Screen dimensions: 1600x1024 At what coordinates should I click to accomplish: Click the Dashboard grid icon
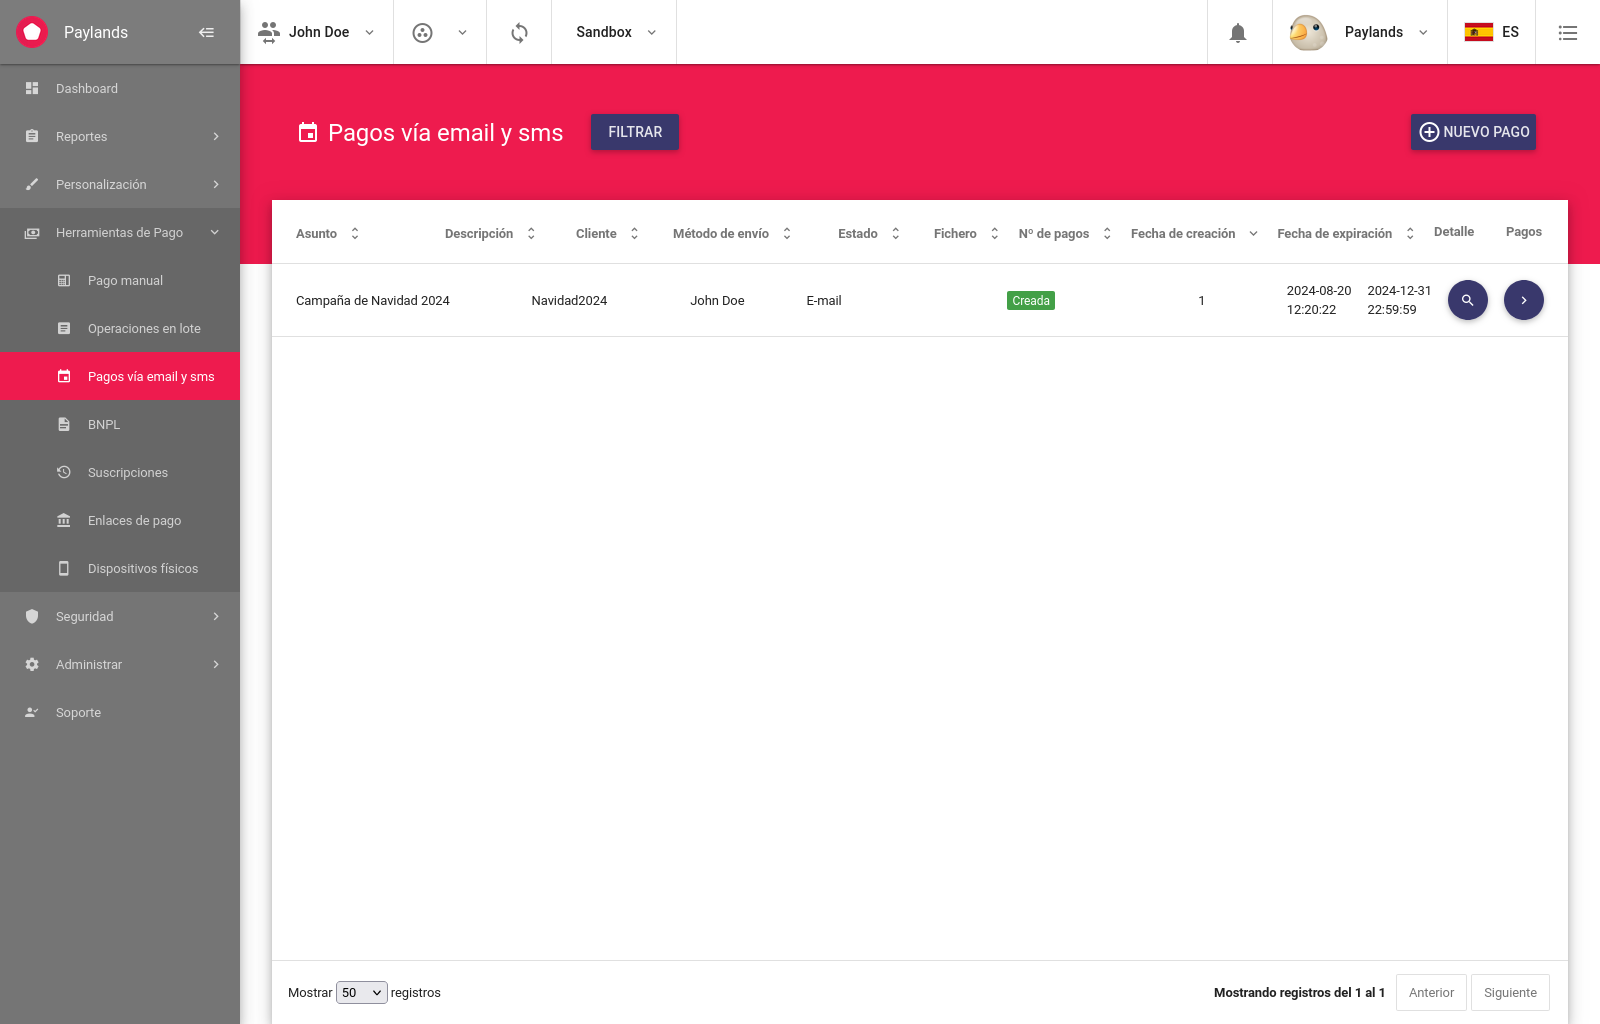coord(32,88)
